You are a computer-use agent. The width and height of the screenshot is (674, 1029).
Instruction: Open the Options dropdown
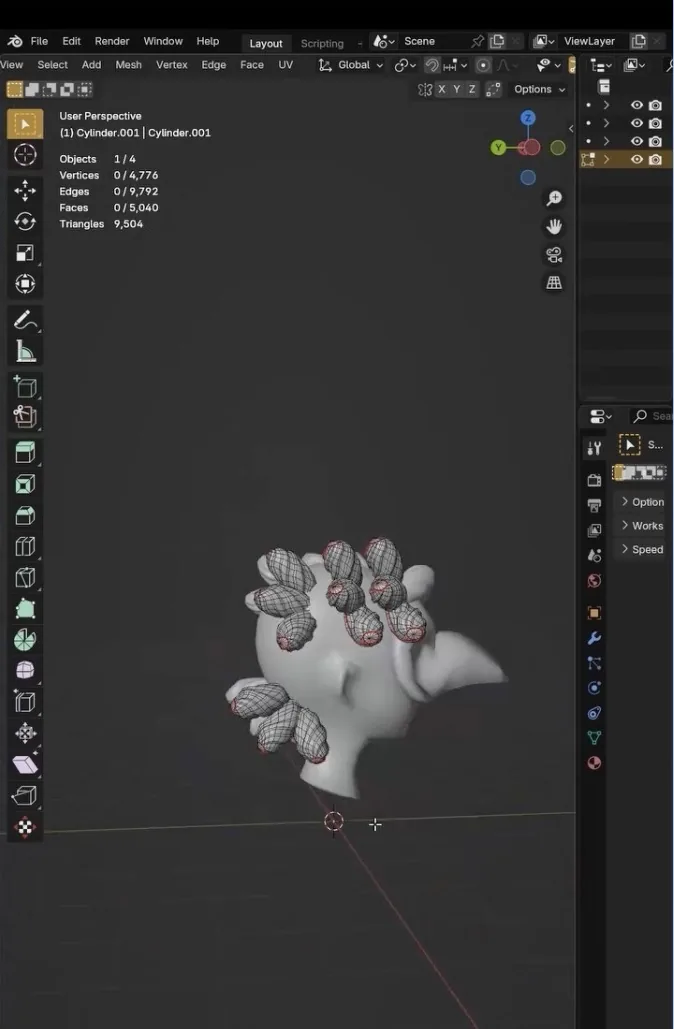pyautogui.click(x=539, y=89)
